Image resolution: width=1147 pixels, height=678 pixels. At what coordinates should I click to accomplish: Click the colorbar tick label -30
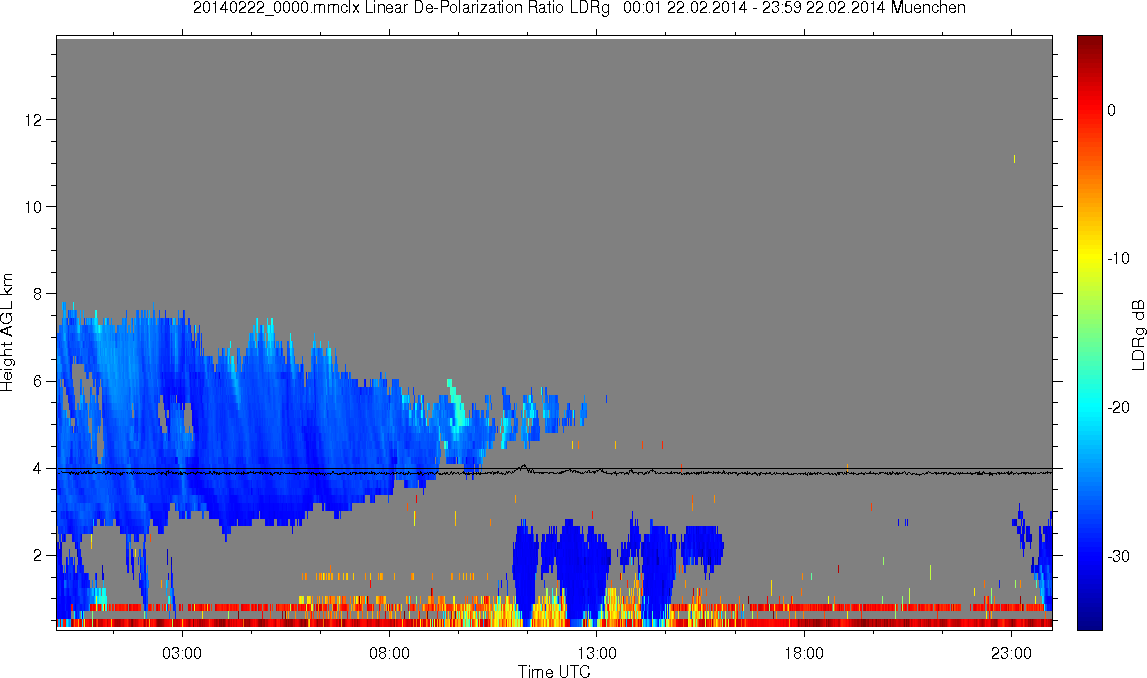1118,557
